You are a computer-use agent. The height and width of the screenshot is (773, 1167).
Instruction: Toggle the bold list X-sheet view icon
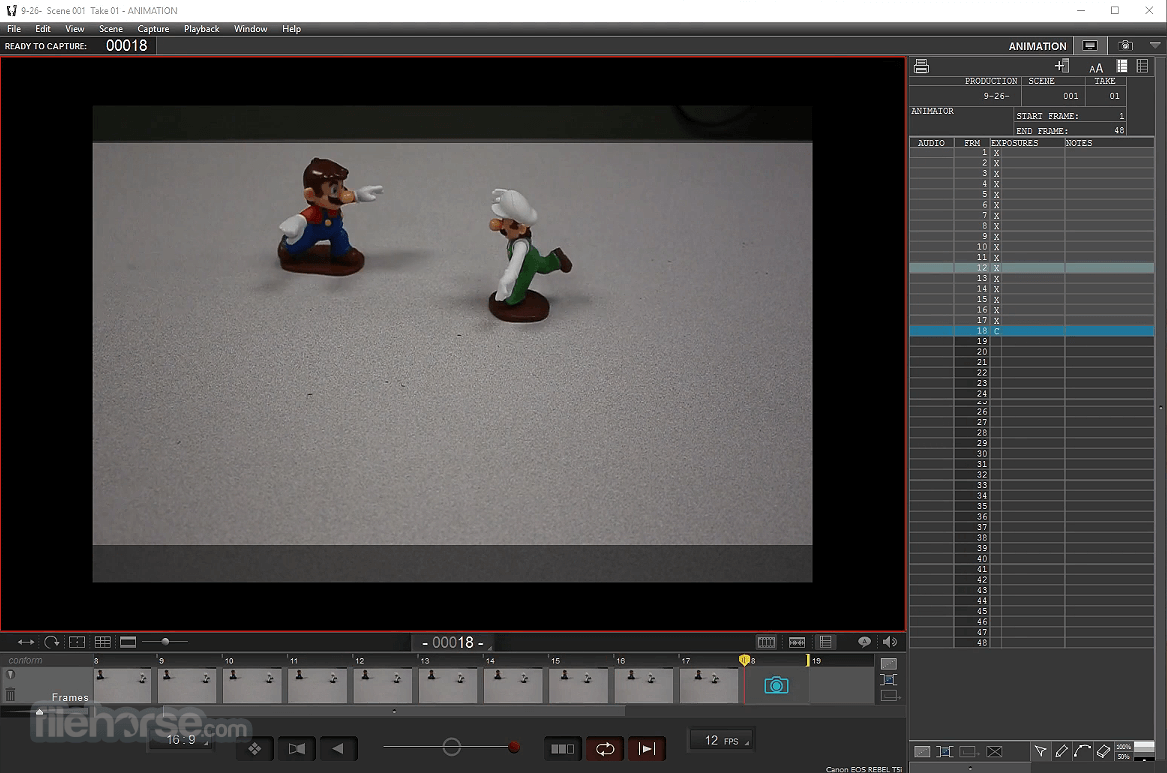(1122, 66)
